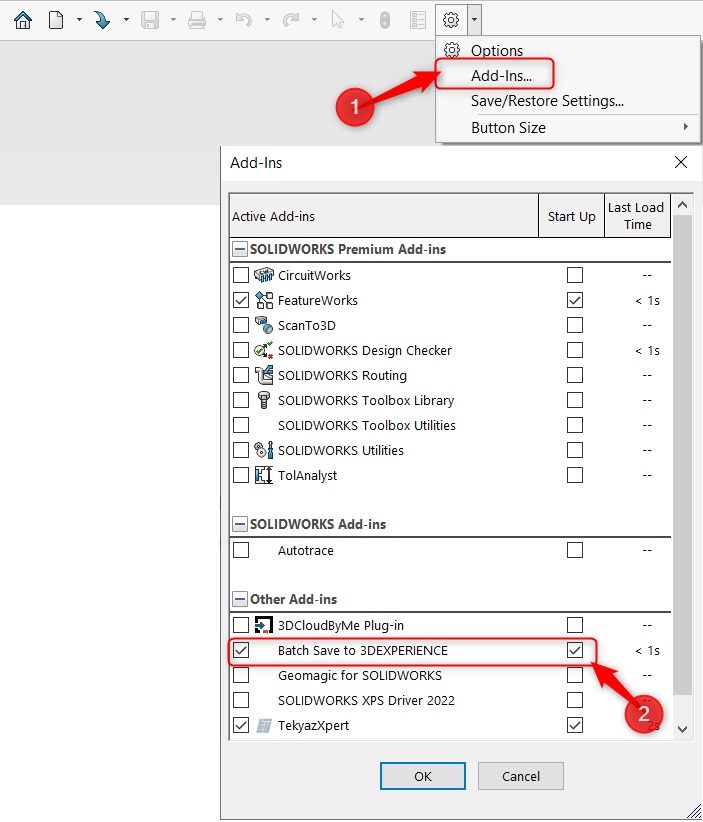The image size is (703, 822).
Task: Click the Print icon
Action: click(x=197, y=20)
